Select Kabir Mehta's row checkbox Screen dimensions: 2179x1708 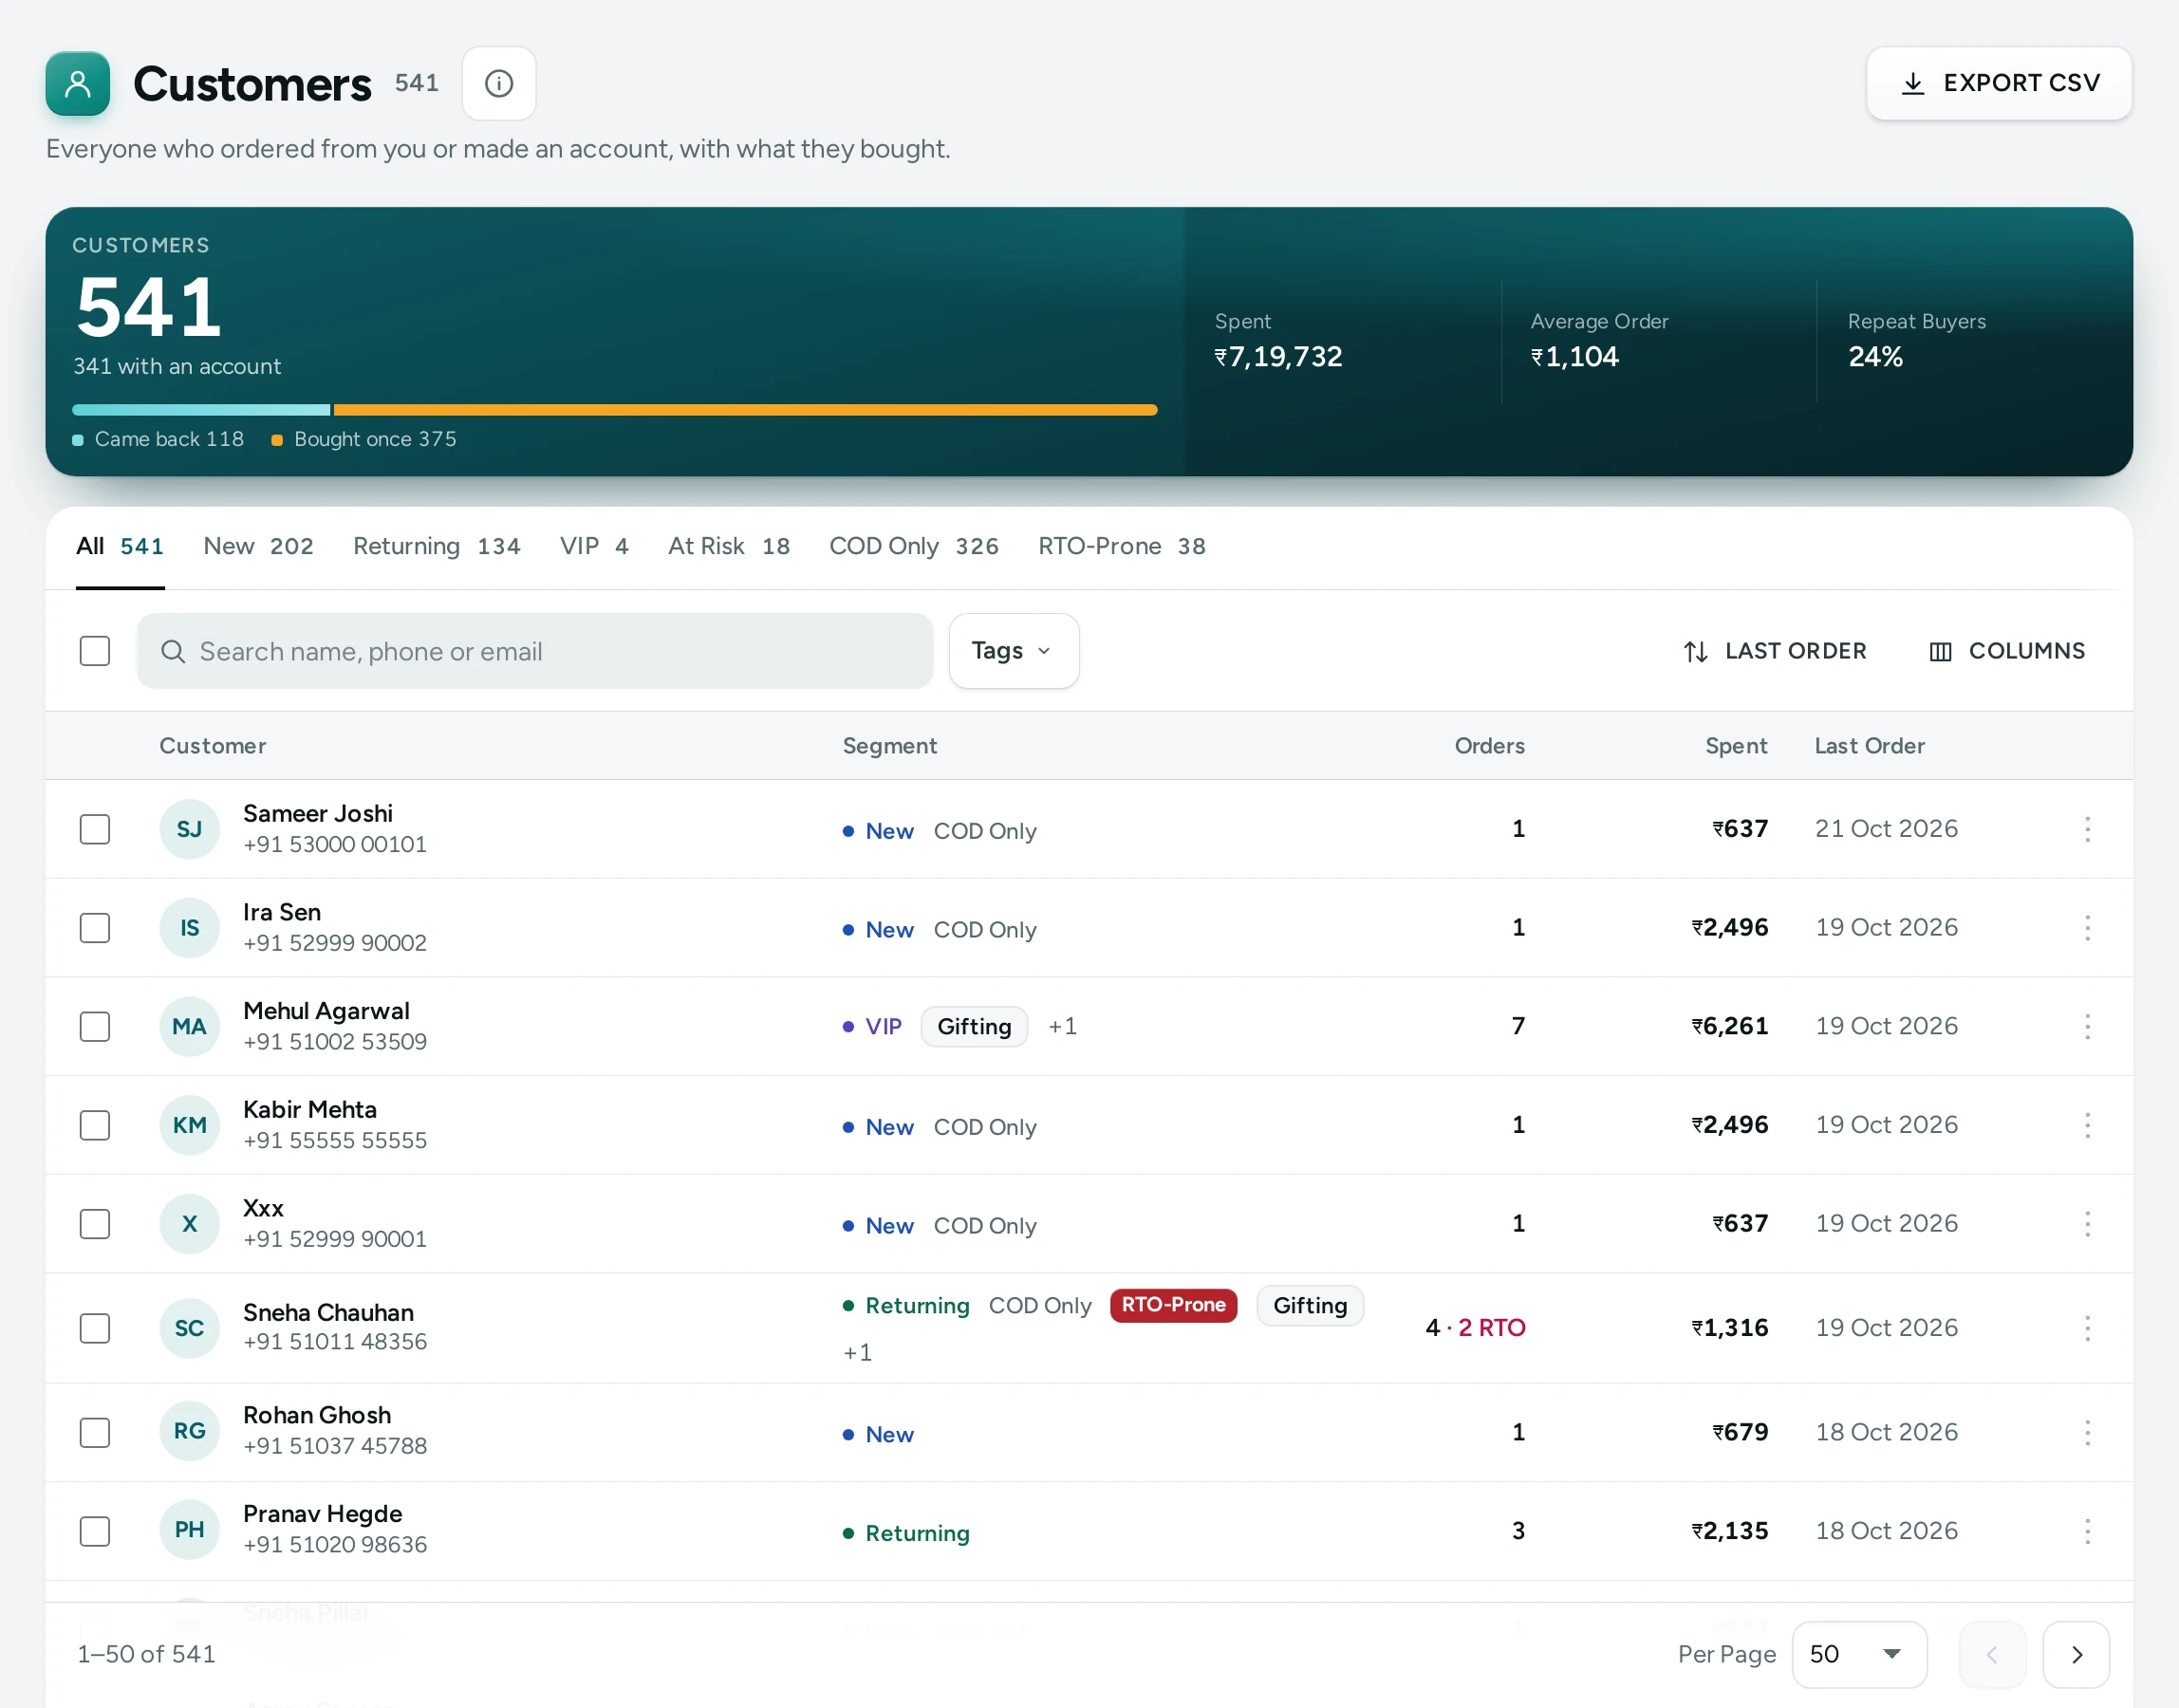95,1125
